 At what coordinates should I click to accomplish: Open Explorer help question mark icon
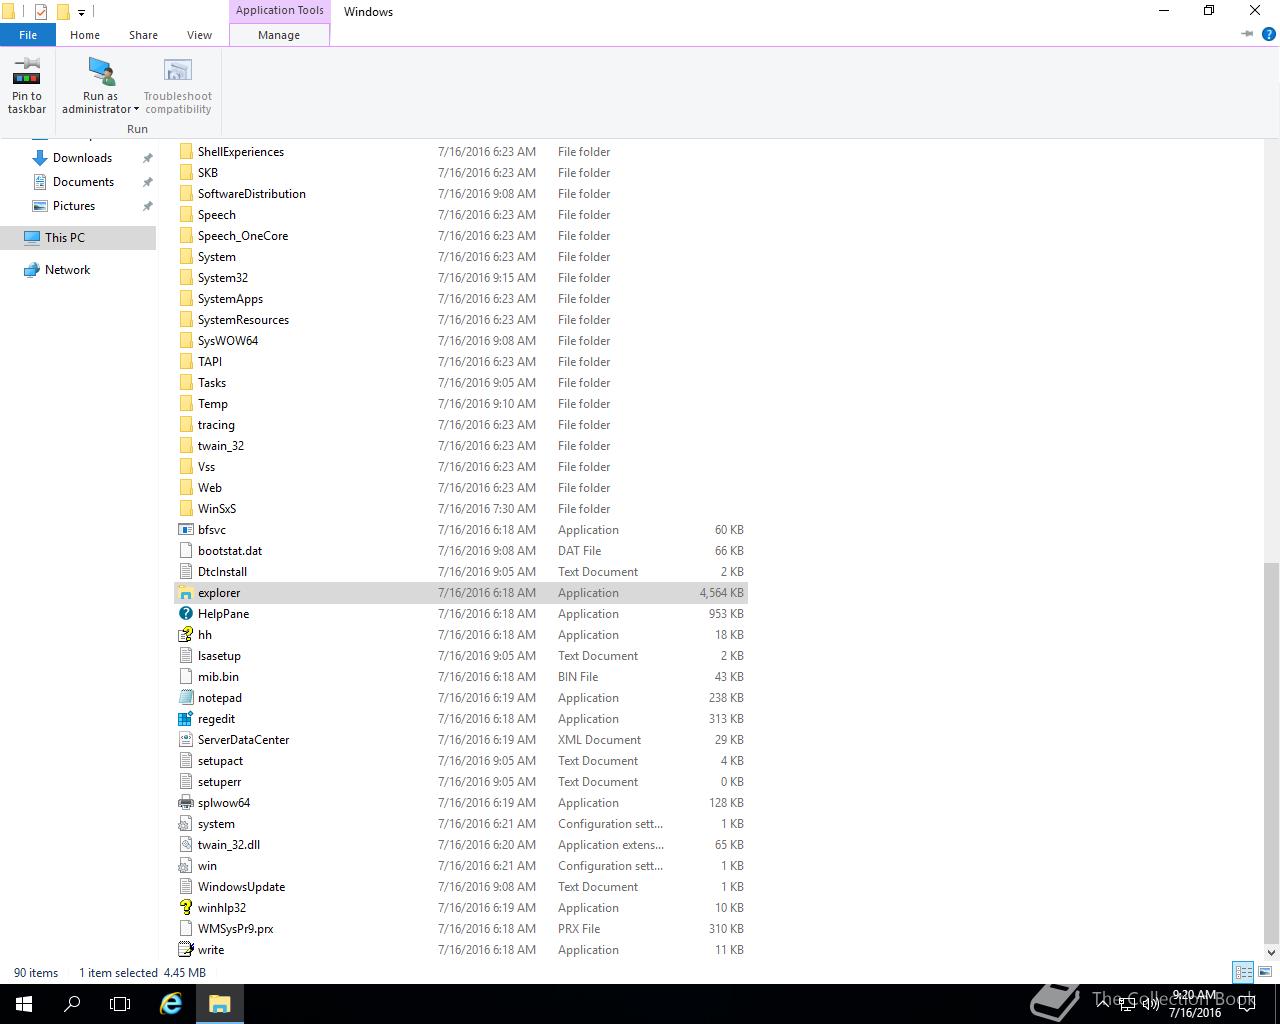1269,34
